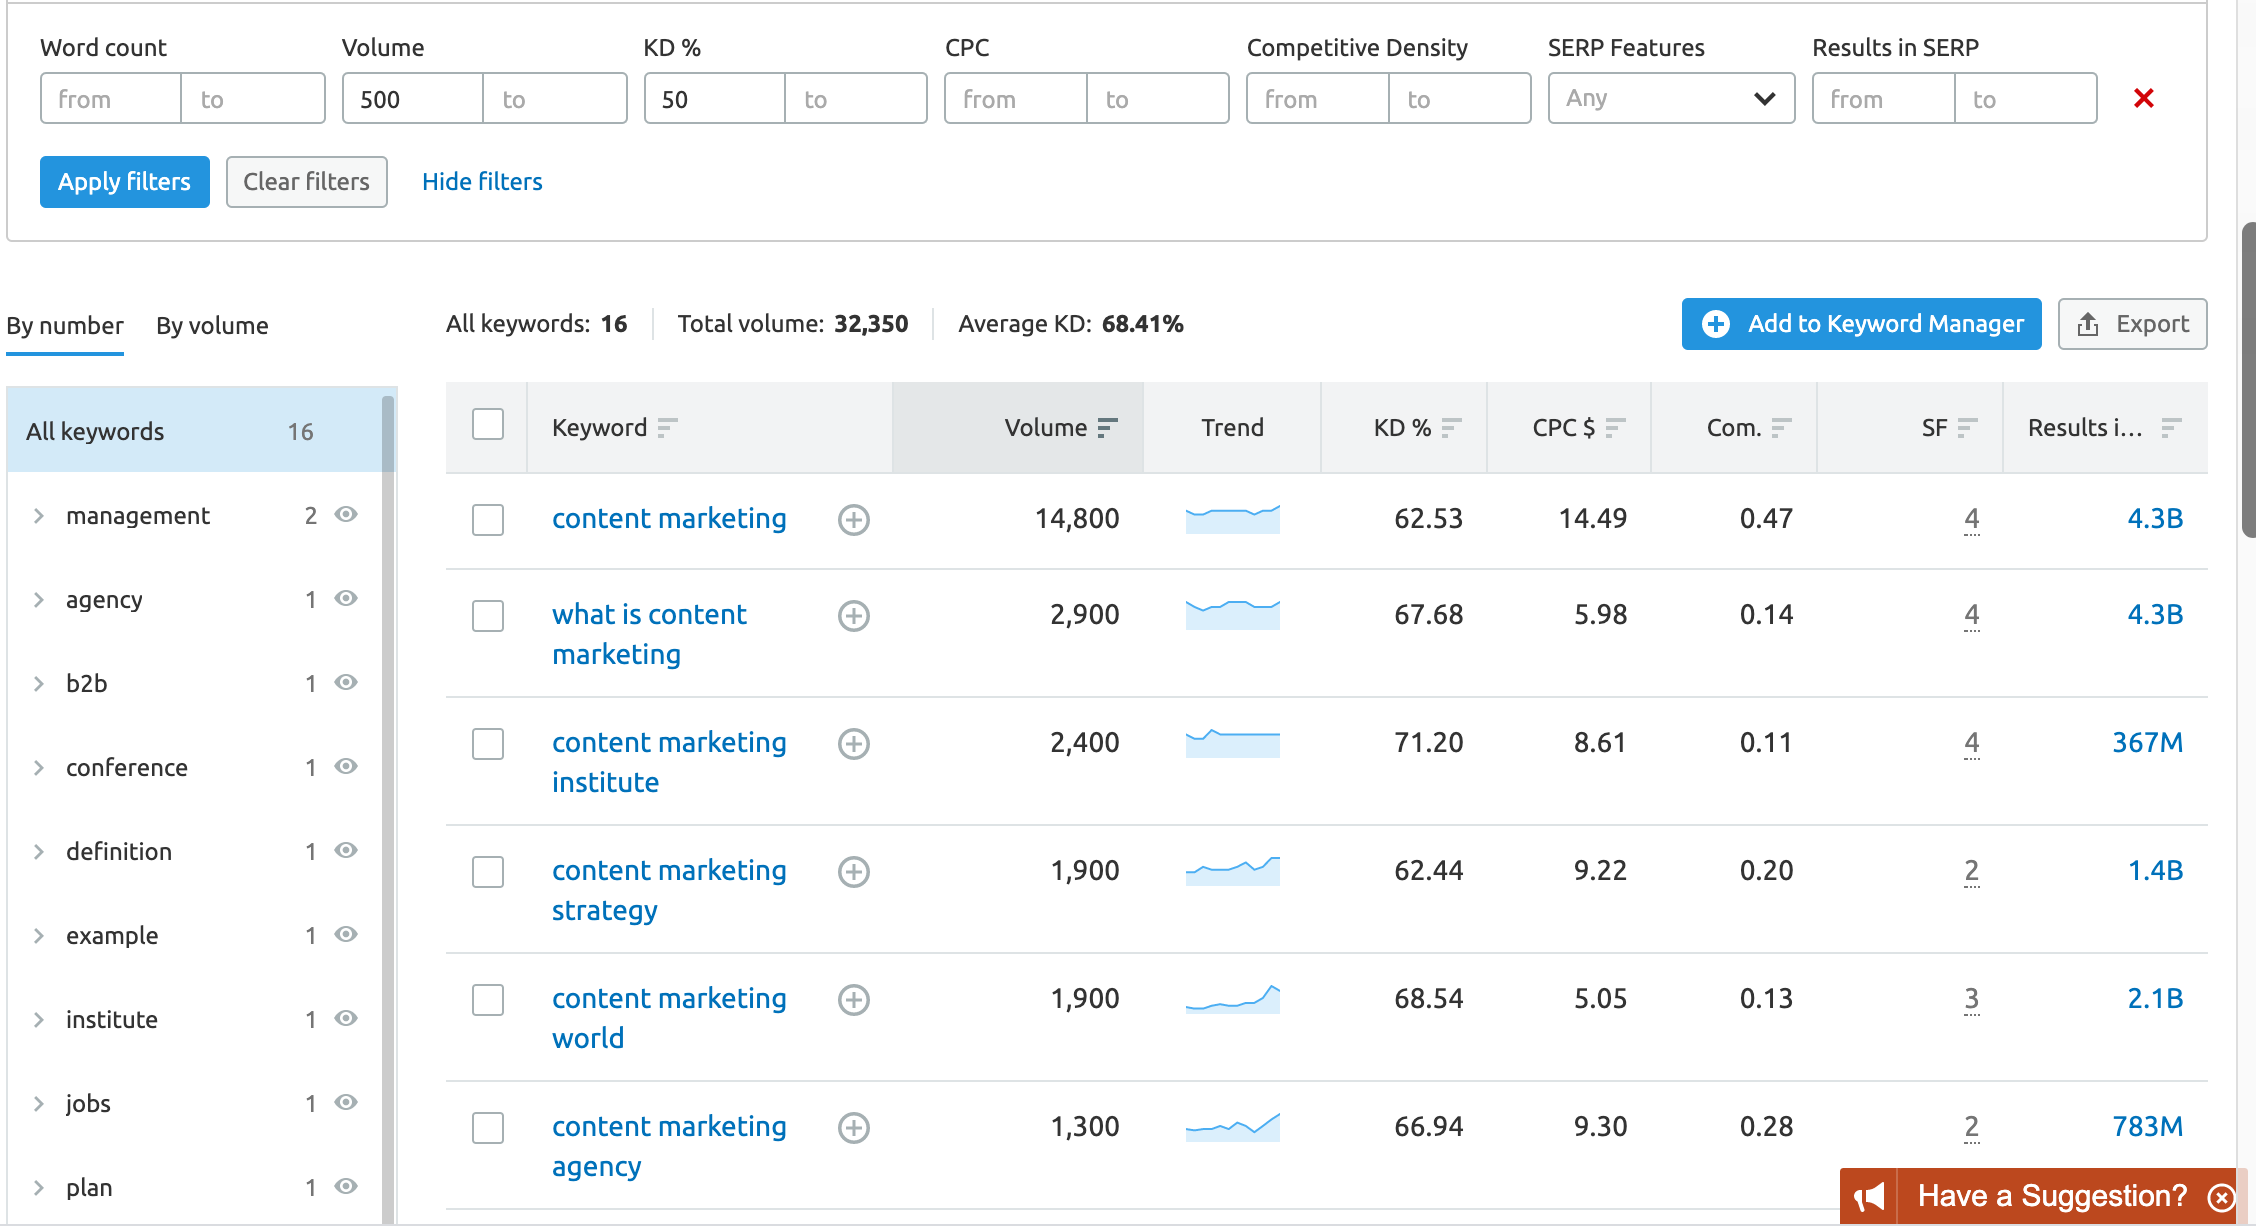
Task: Add 'content marketing' keyword via plus icon
Action: [x=853, y=520]
